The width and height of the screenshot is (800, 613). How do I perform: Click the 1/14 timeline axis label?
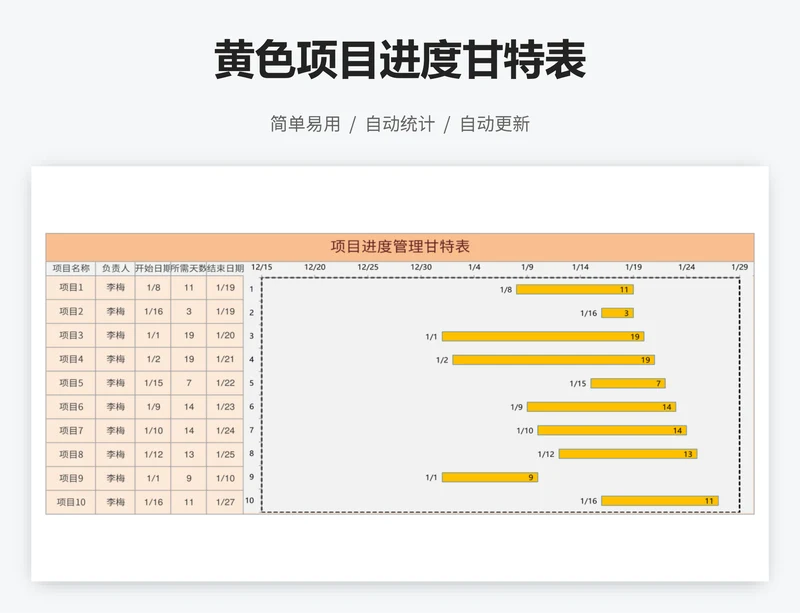[x=580, y=267]
